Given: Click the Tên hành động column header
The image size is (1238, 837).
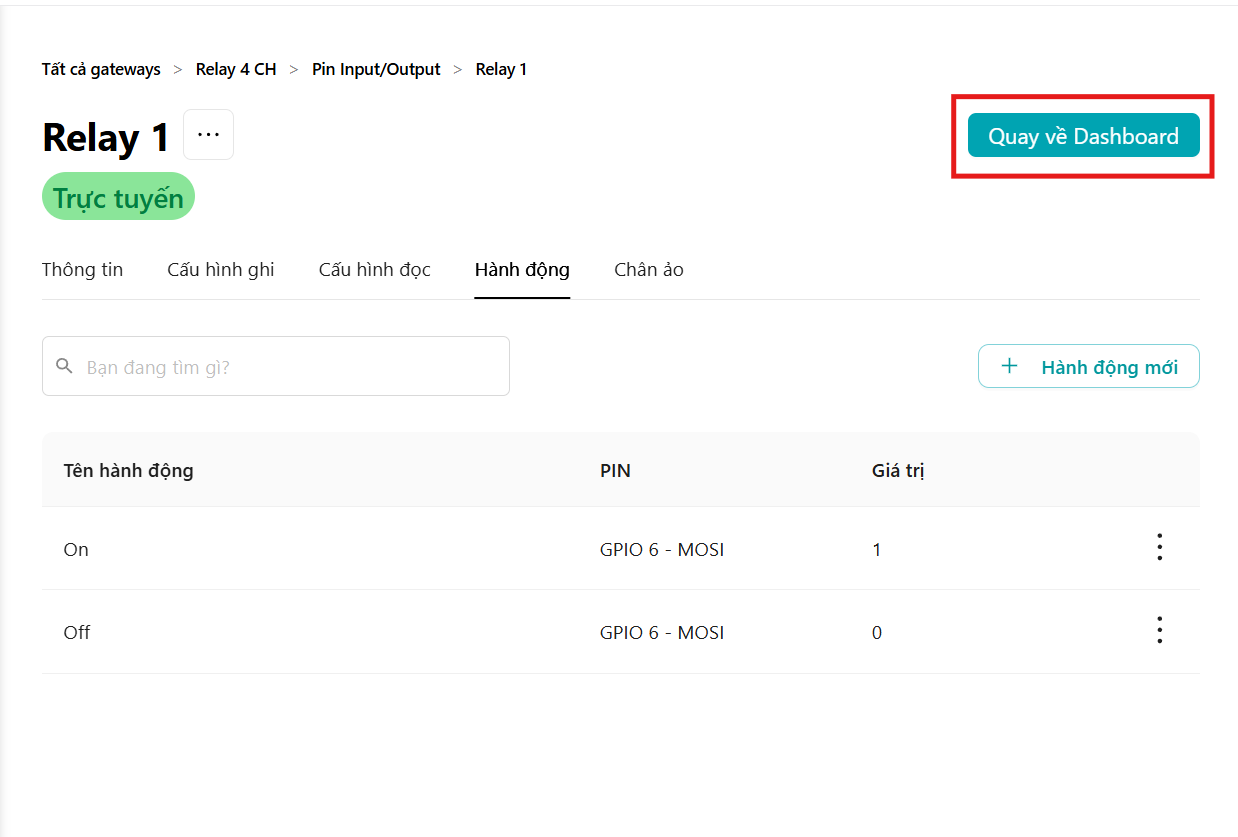Looking at the screenshot, I should coord(128,470).
